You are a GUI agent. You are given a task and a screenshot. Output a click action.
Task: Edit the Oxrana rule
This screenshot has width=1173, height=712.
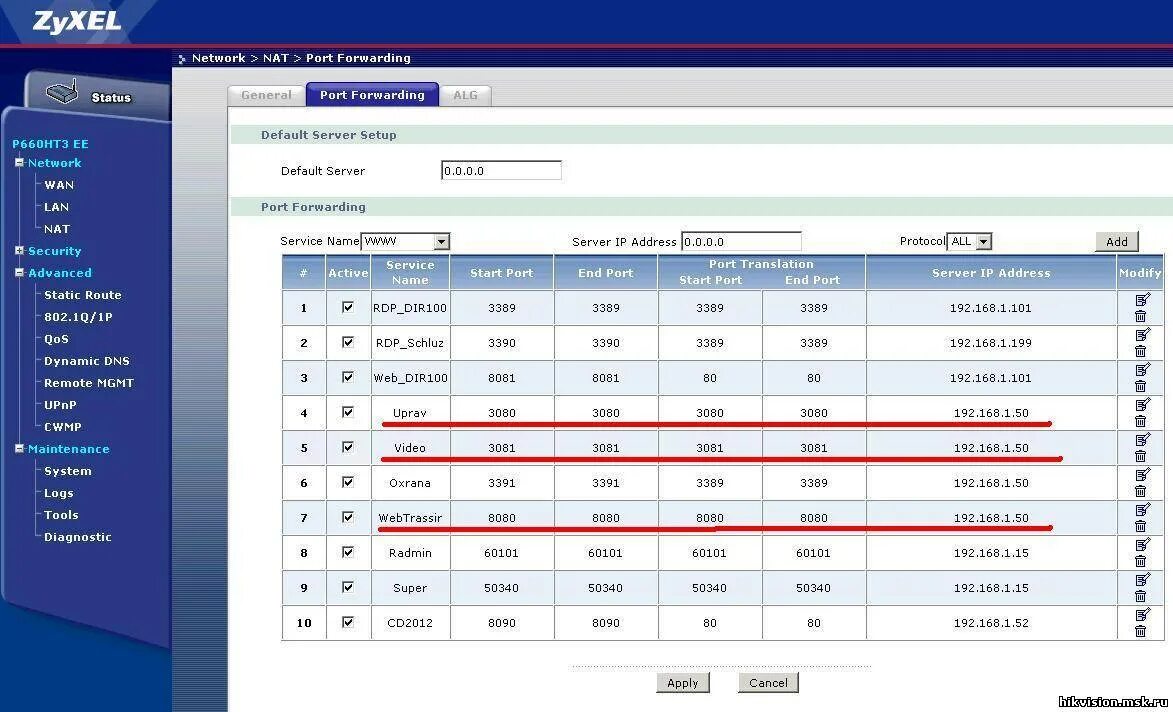[x=1142, y=475]
